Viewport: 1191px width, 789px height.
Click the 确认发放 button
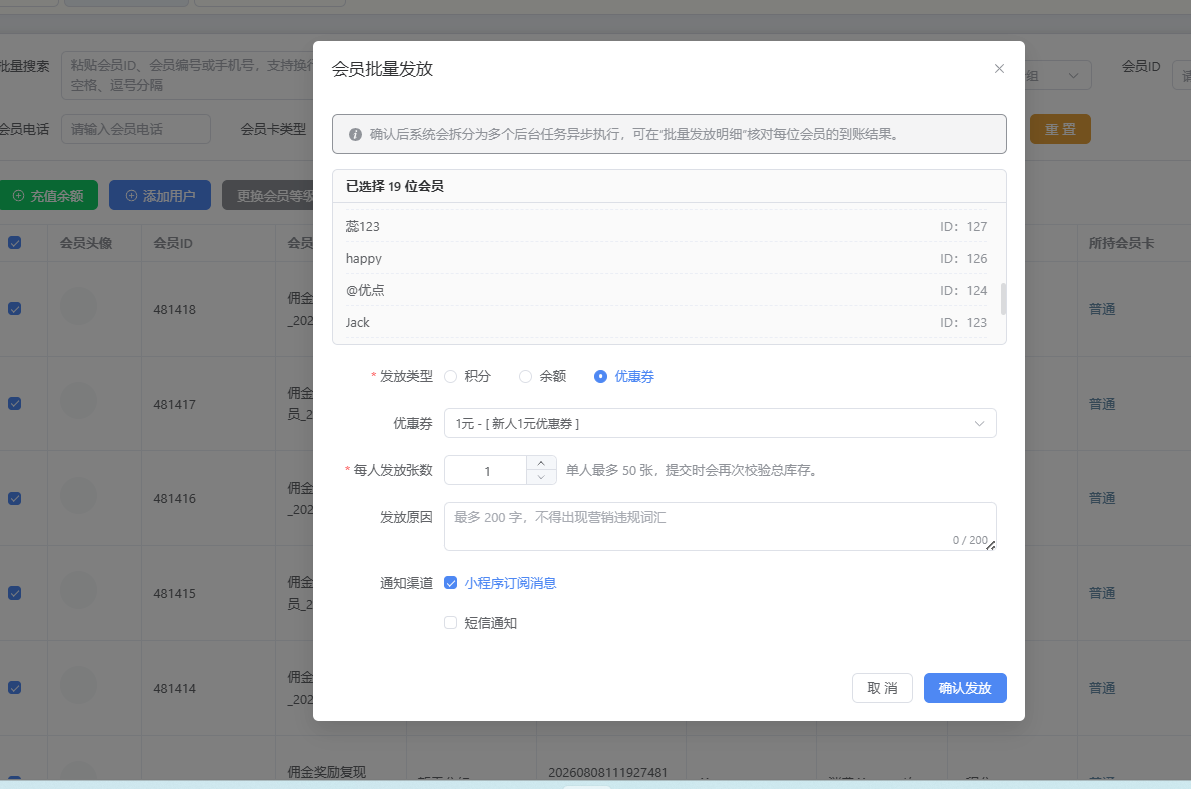[965, 688]
